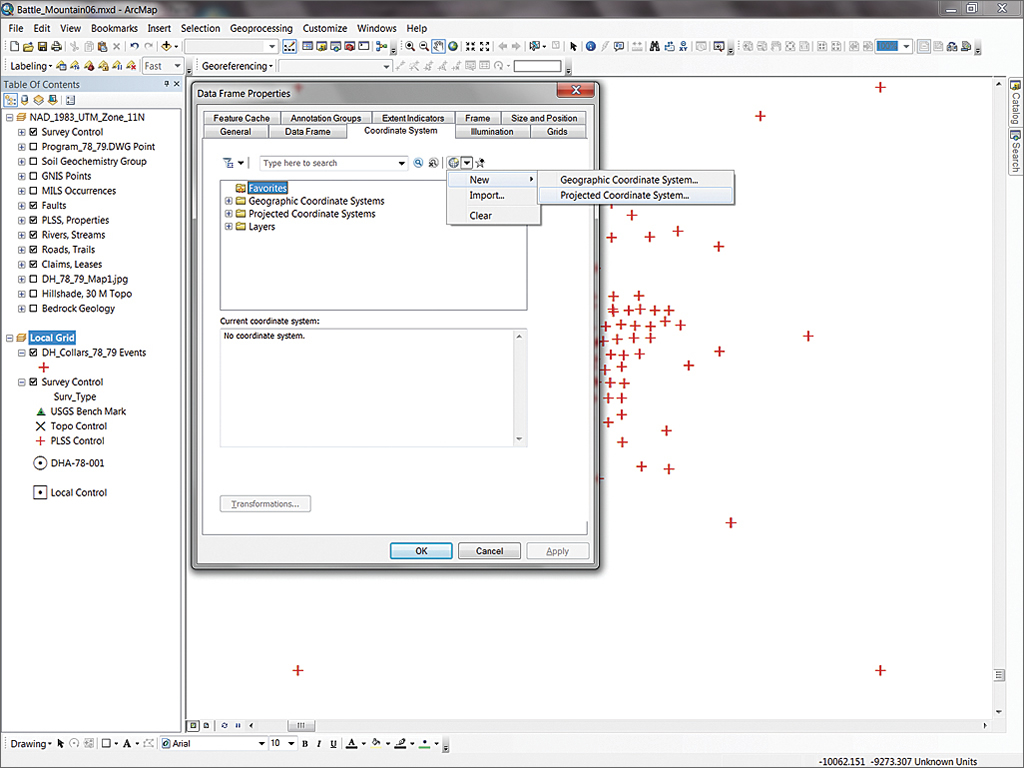Toggle the GNIS Points layer checkbox
Viewport: 1024px width, 768px height.
point(33,176)
